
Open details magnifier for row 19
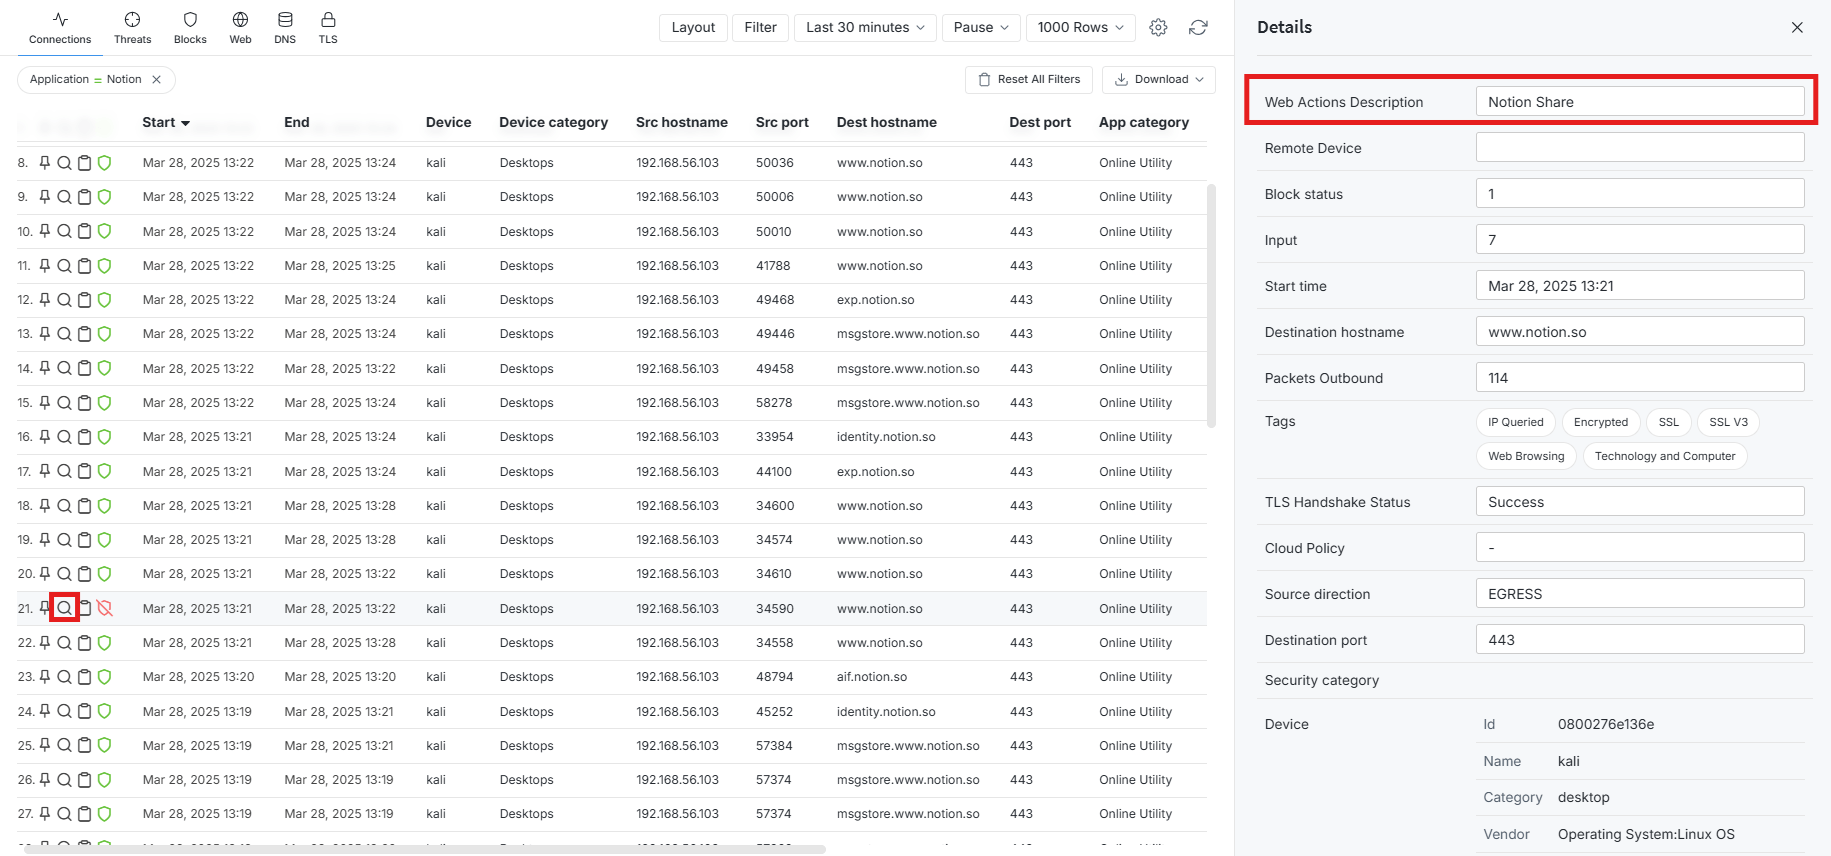click(64, 539)
